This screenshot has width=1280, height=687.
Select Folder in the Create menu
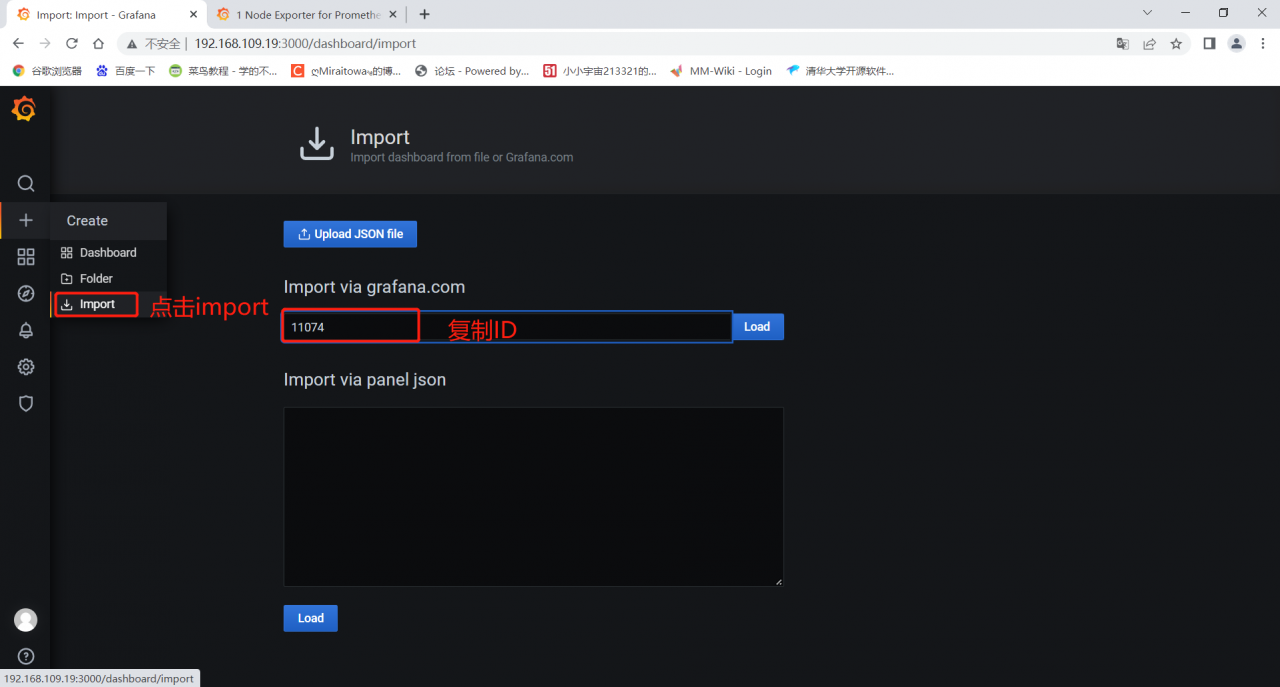[108, 279]
